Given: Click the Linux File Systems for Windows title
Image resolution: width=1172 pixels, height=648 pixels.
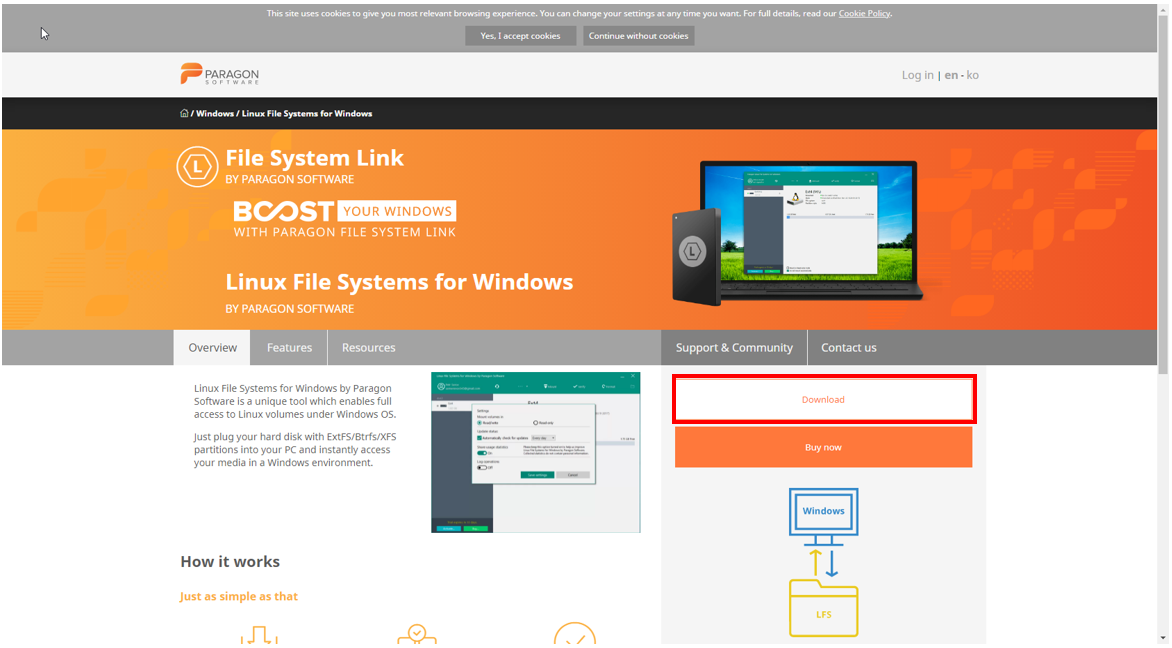Looking at the screenshot, I should click(399, 282).
